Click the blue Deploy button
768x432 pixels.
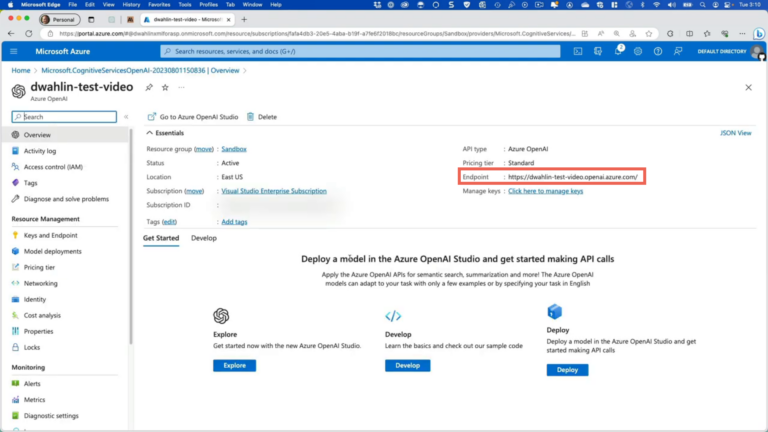[567, 369]
